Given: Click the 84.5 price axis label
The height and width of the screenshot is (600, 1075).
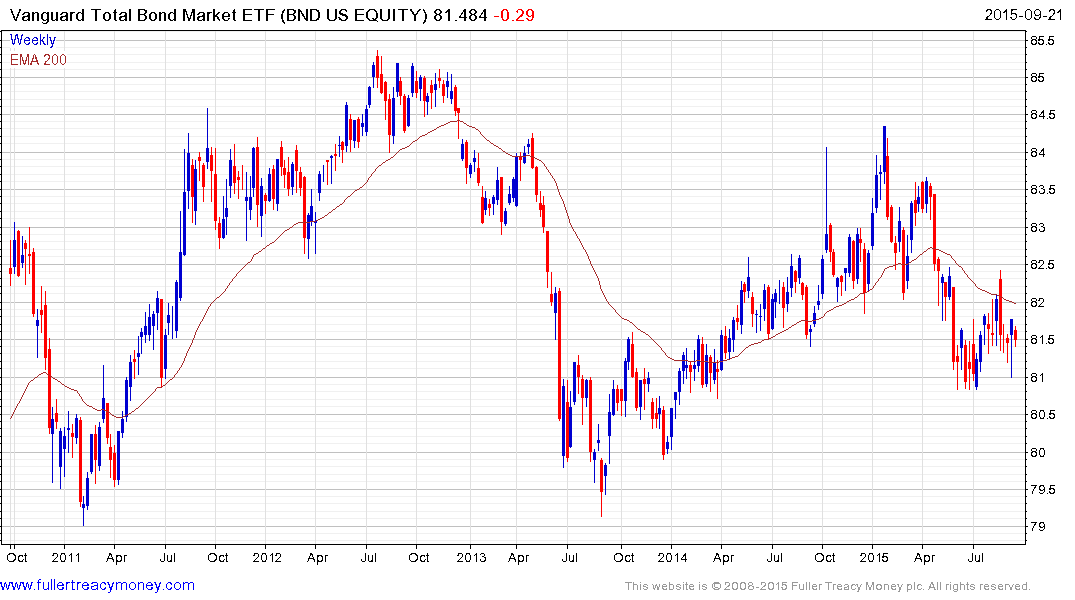Looking at the screenshot, I should (x=1042, y=115).
